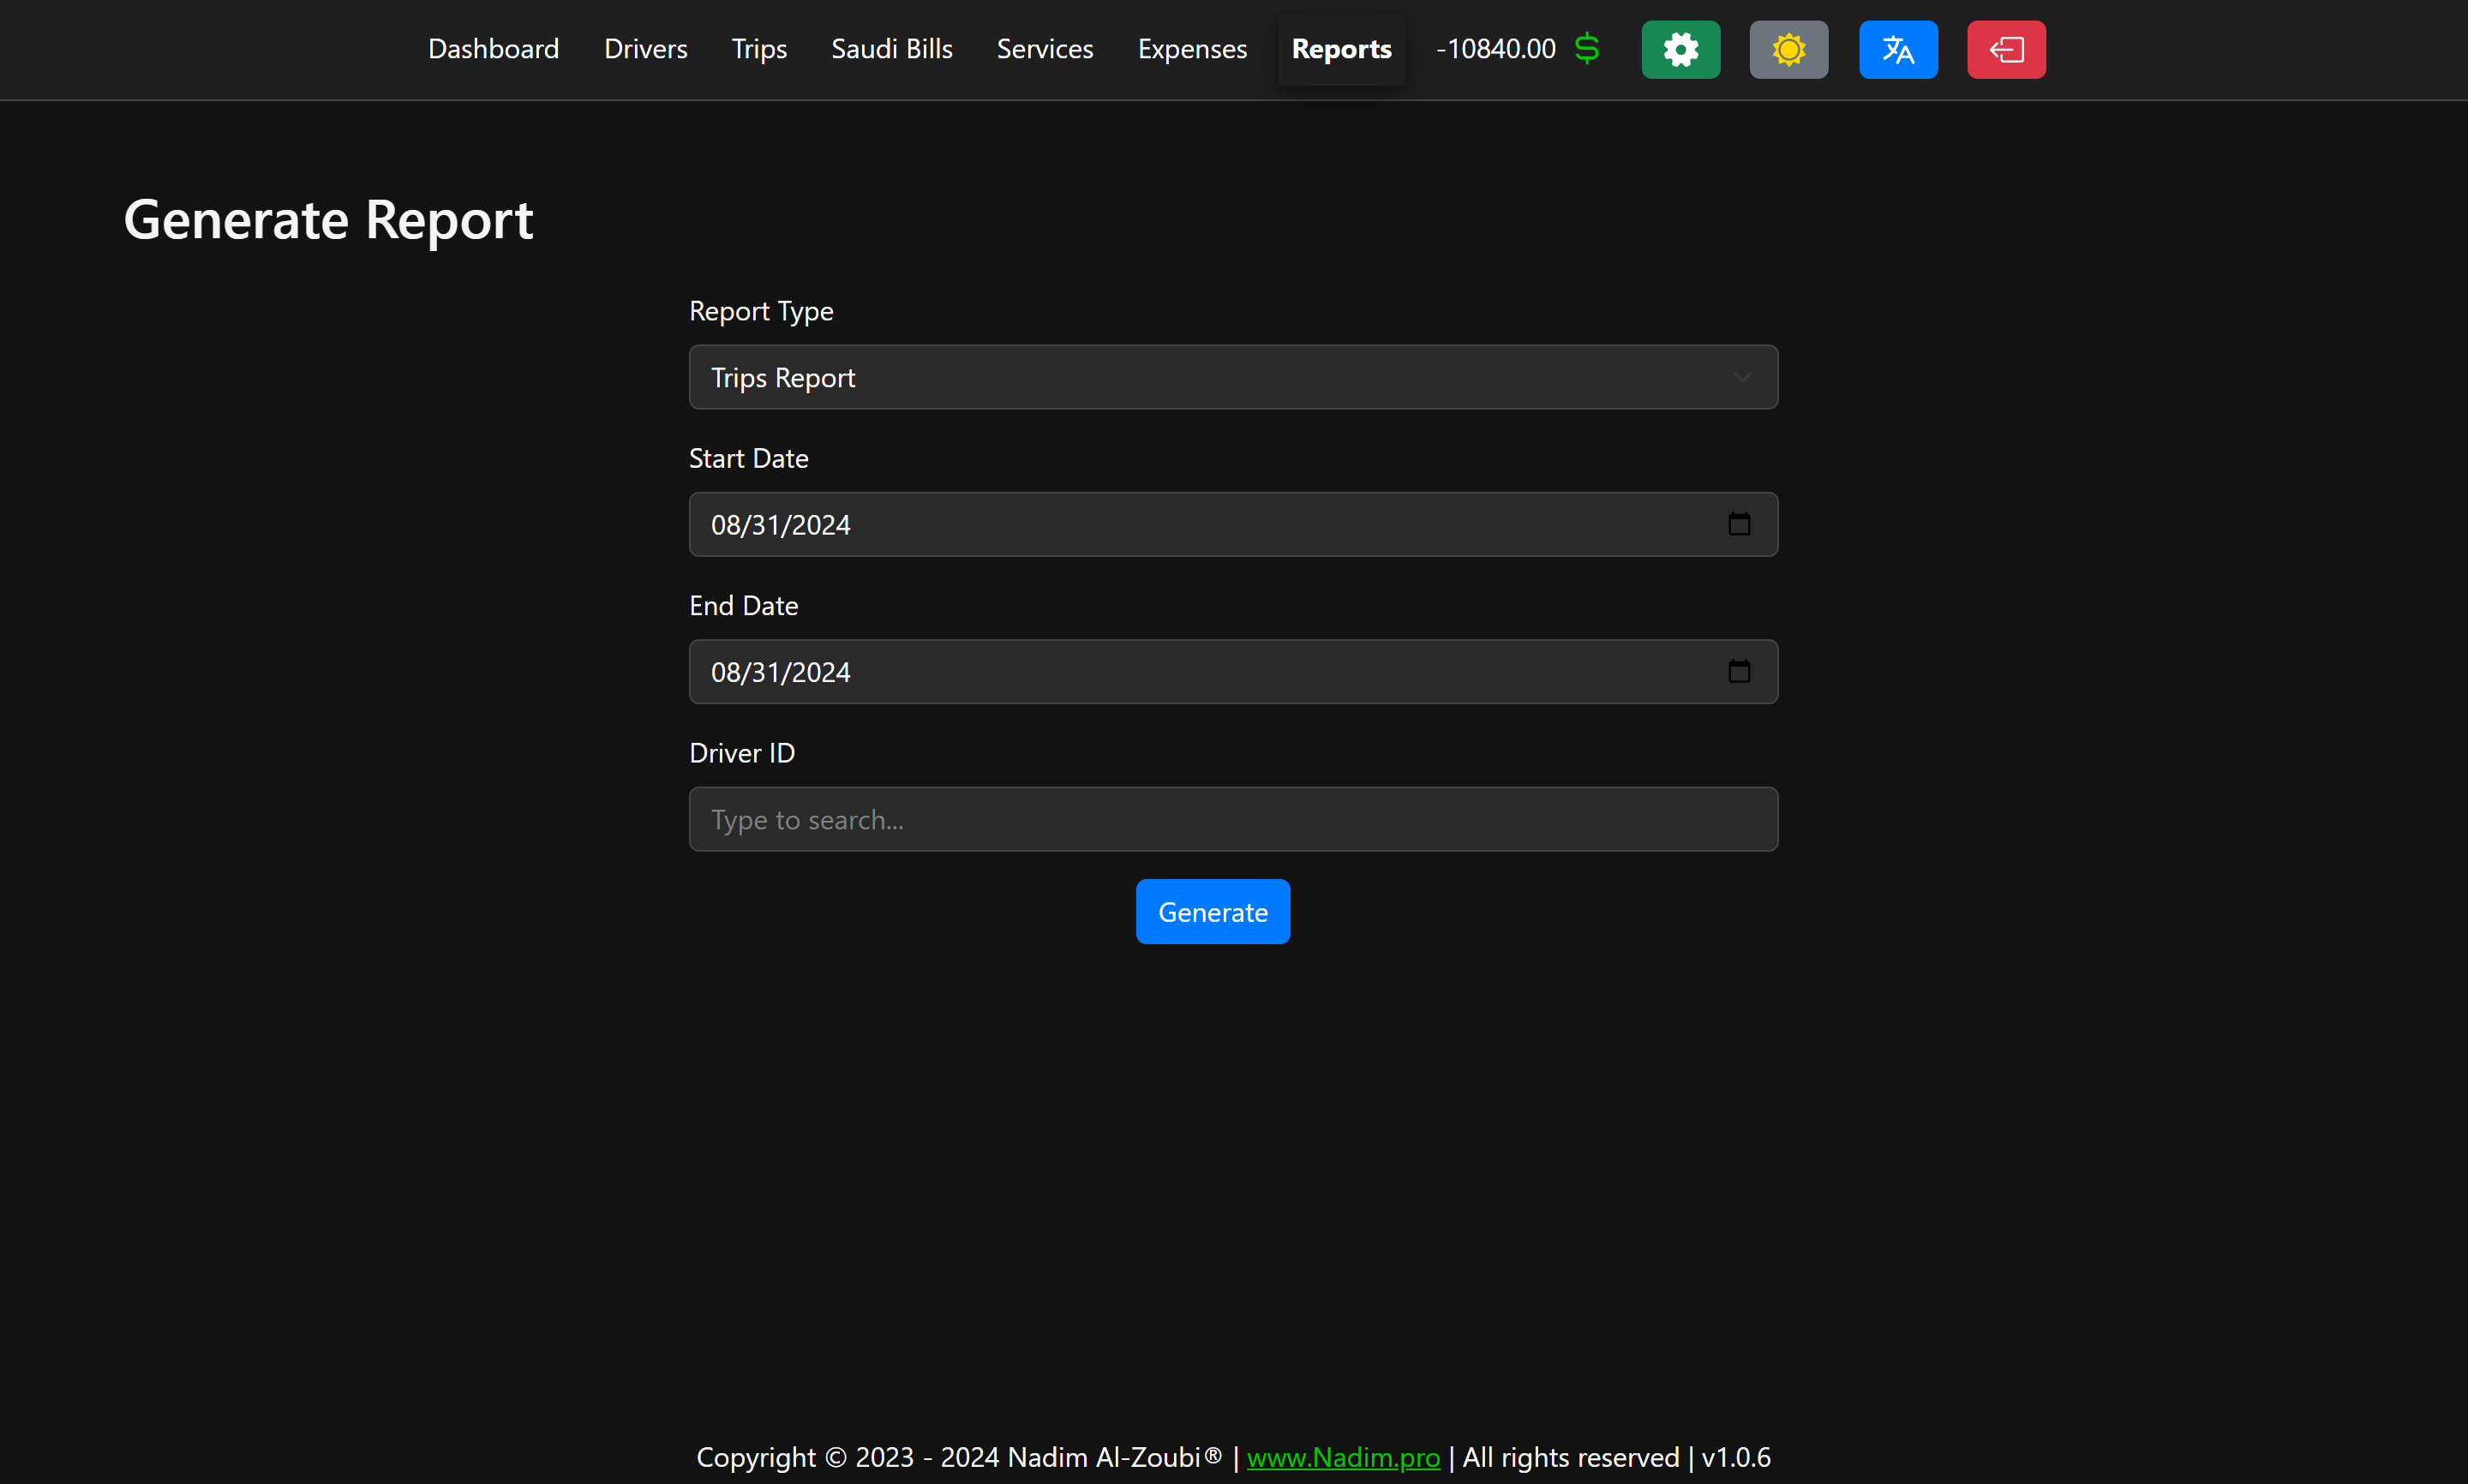
Task: Open Saudi Bills section
Action: click(891, 49)
